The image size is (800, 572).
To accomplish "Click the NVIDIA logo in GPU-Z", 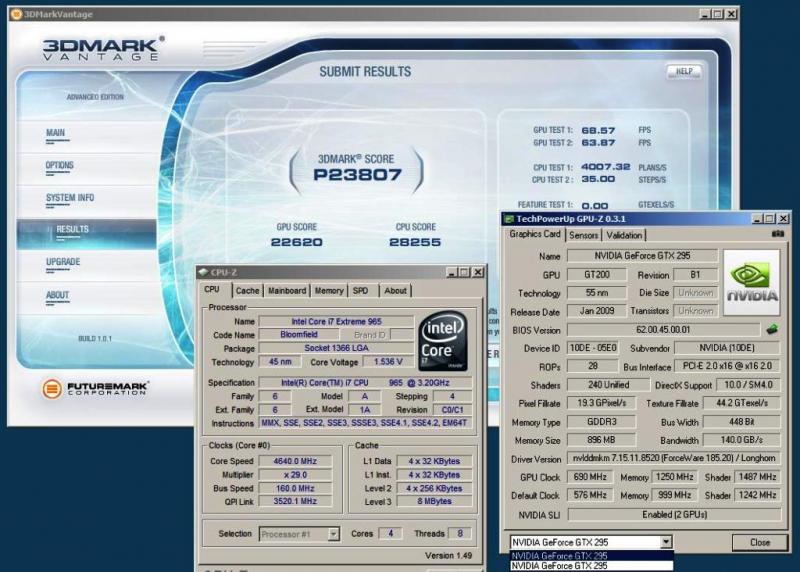I will pyautogui.click(x=752, y=282).
